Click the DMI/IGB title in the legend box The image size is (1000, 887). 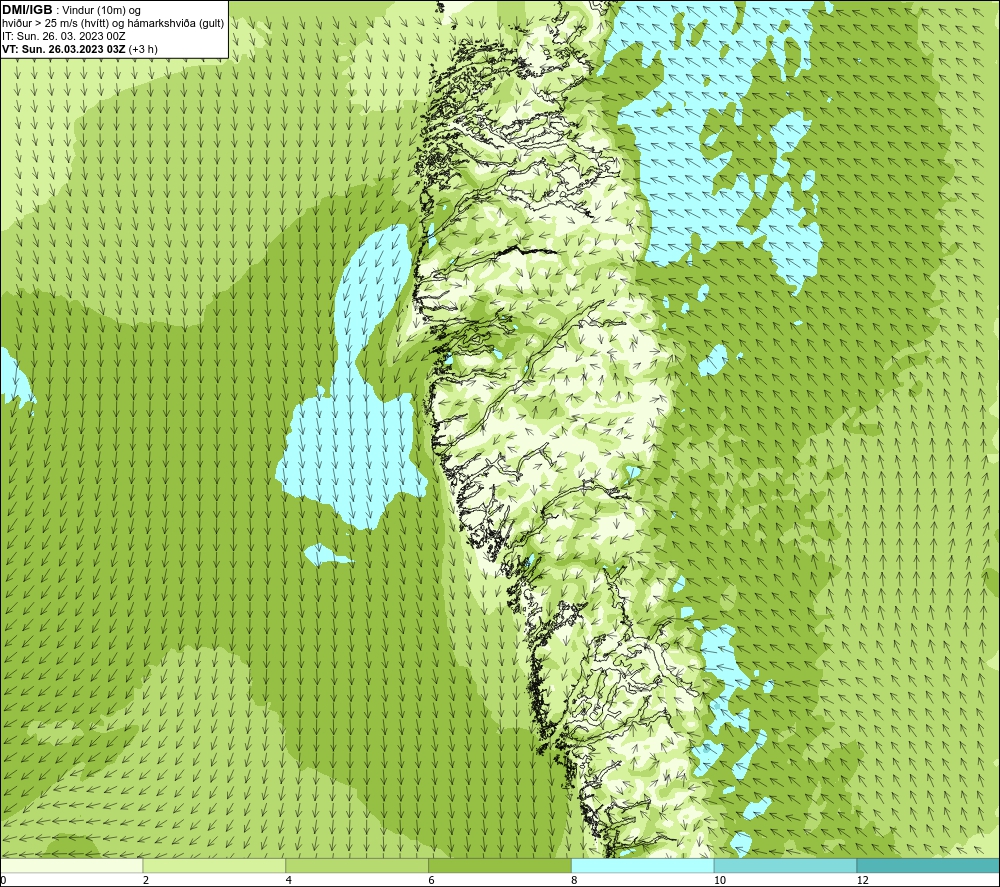(x=27, y=10)
